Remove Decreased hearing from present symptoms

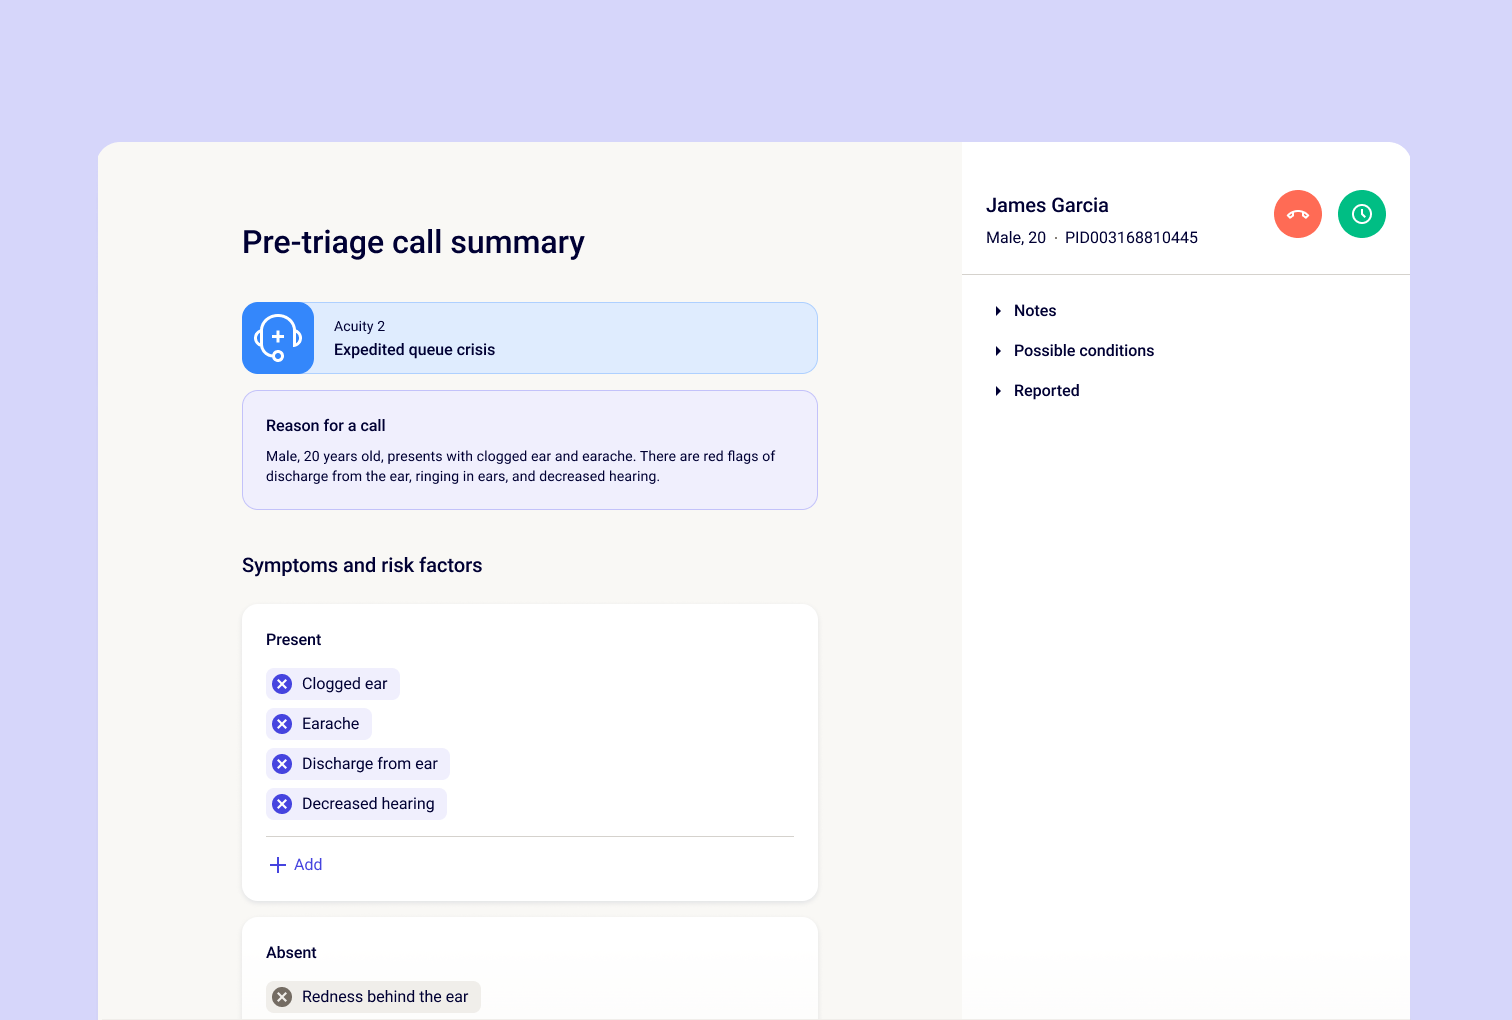coord(282,804)
